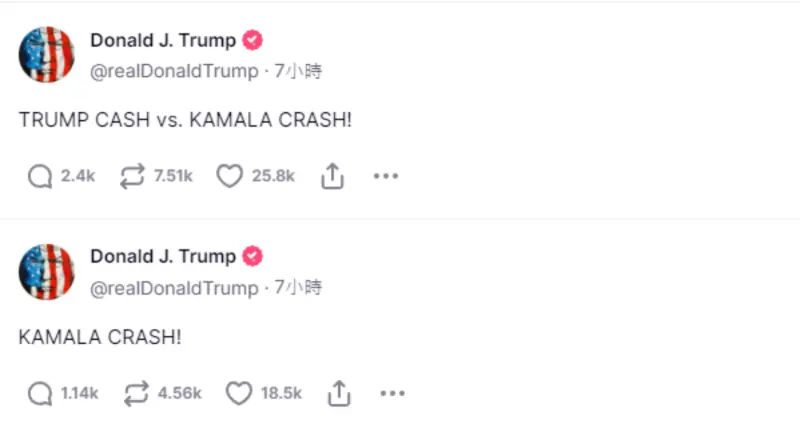The height and width of the screenshot is (428, 800).
Task: Reply to the second KAMALA CRASH! post
Action: [40, 393]
